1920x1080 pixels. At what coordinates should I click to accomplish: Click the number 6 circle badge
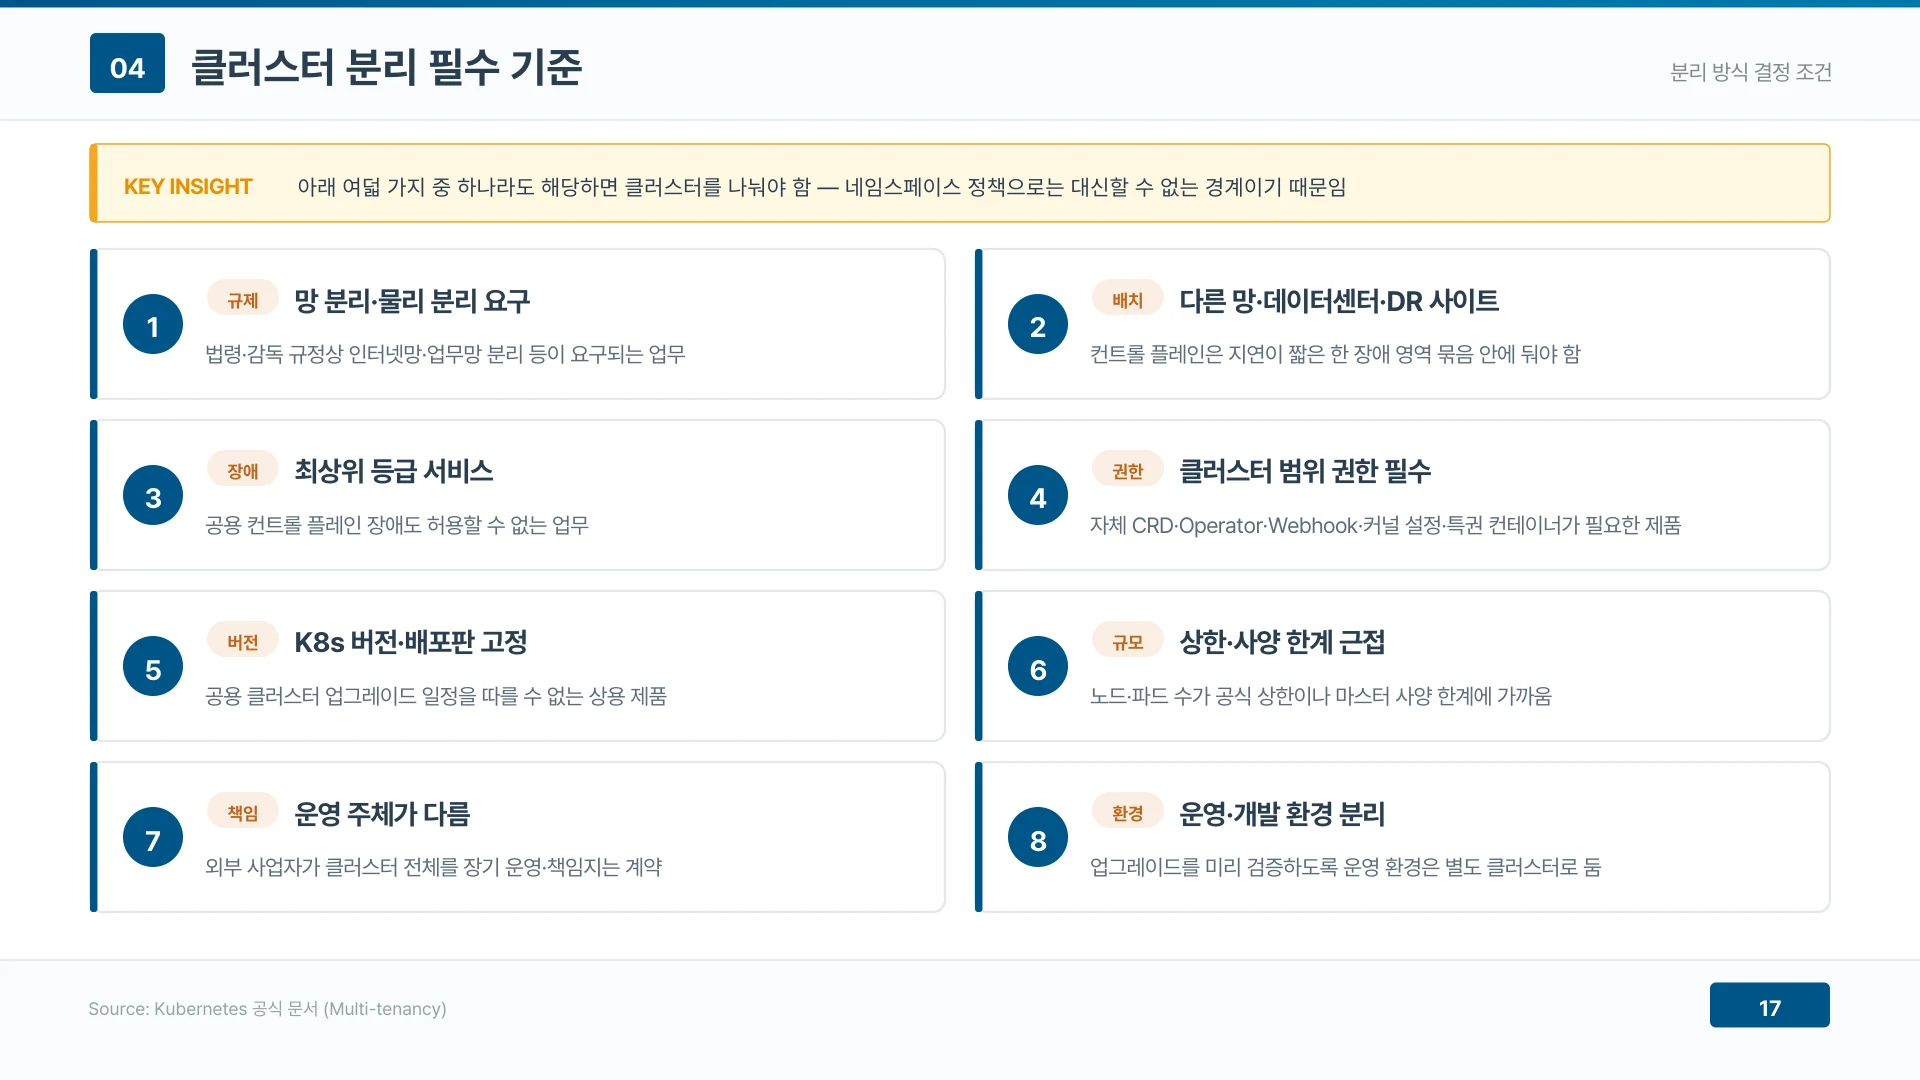pos(1038,667)
